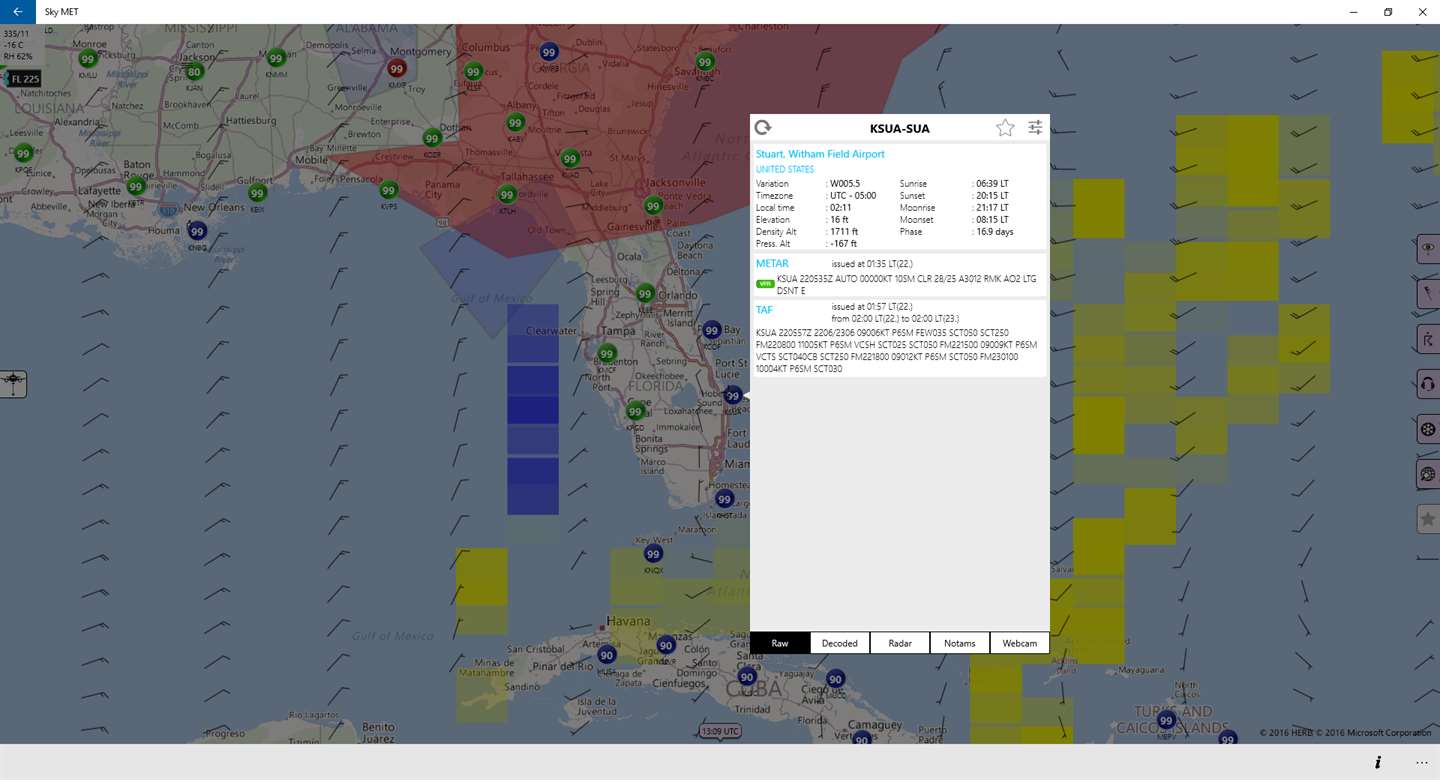Screen dimensions: 1440x780
Task: Select the blue 90 marker near Havana
Action: click(606, 655)
